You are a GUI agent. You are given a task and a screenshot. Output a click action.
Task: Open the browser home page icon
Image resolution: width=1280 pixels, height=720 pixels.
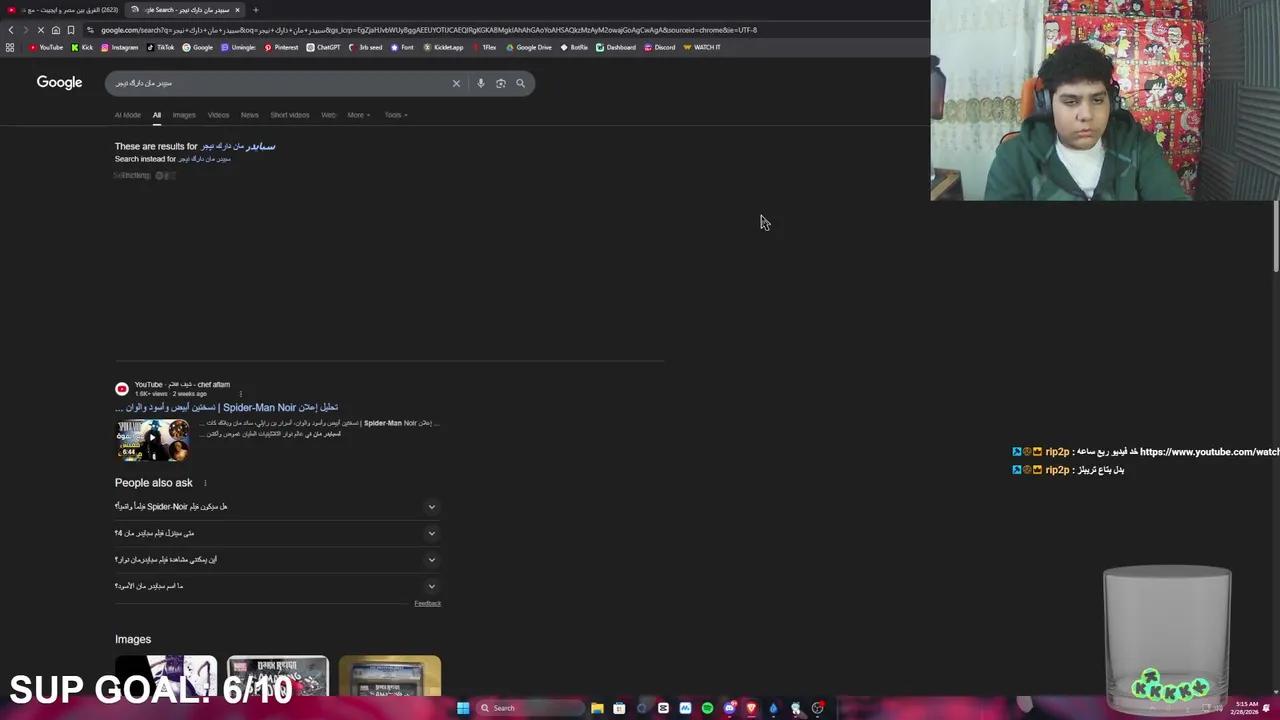click(x=55, y=30)
